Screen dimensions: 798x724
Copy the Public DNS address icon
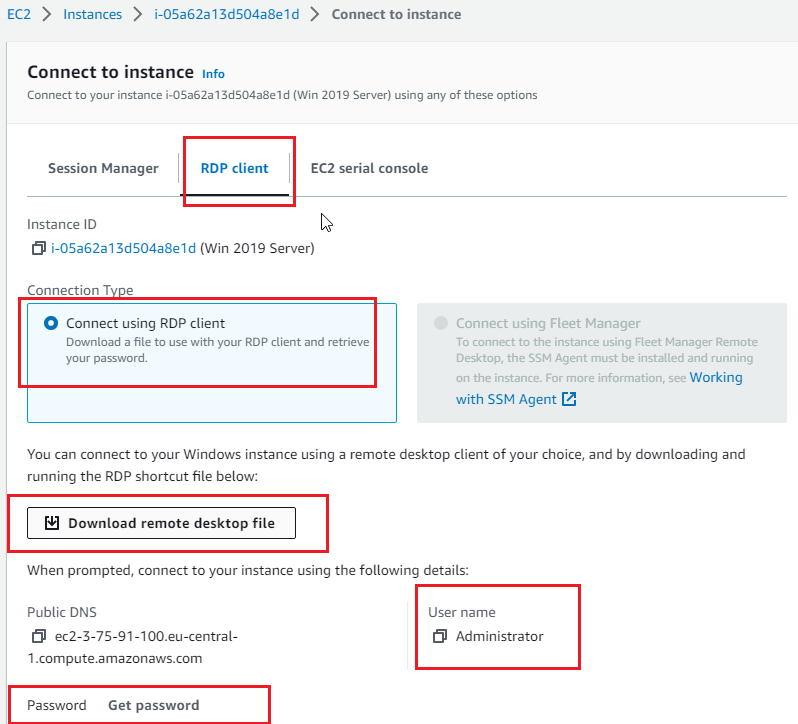[x=39, y=636]
